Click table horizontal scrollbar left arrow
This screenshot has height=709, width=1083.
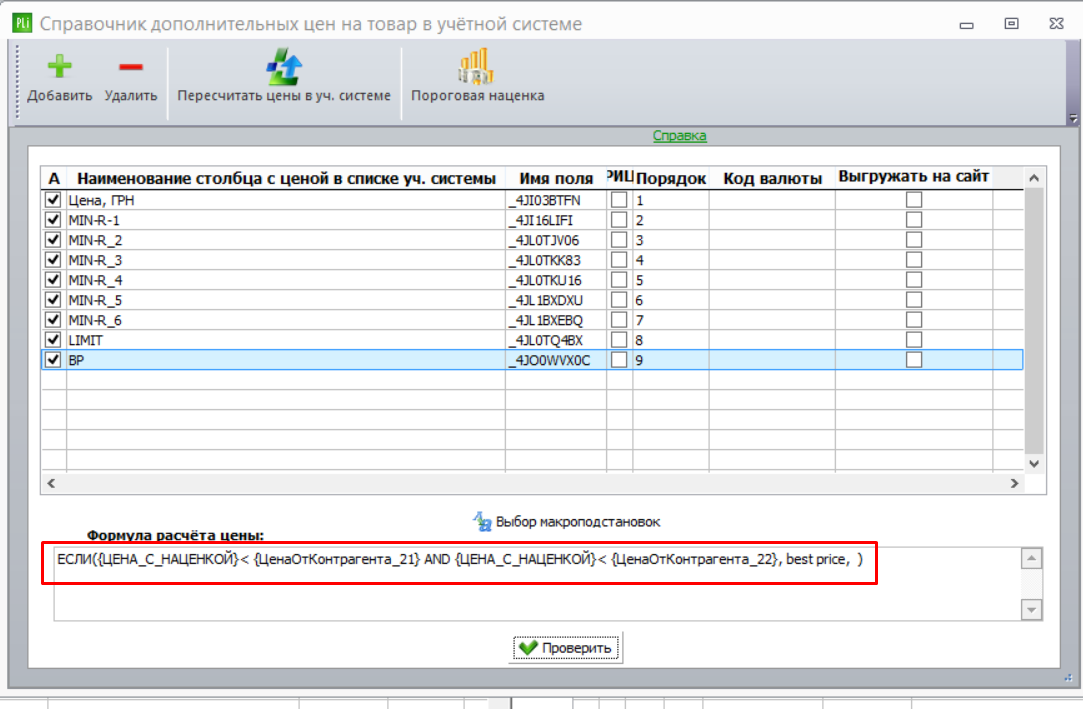click(x=51, y=483)
